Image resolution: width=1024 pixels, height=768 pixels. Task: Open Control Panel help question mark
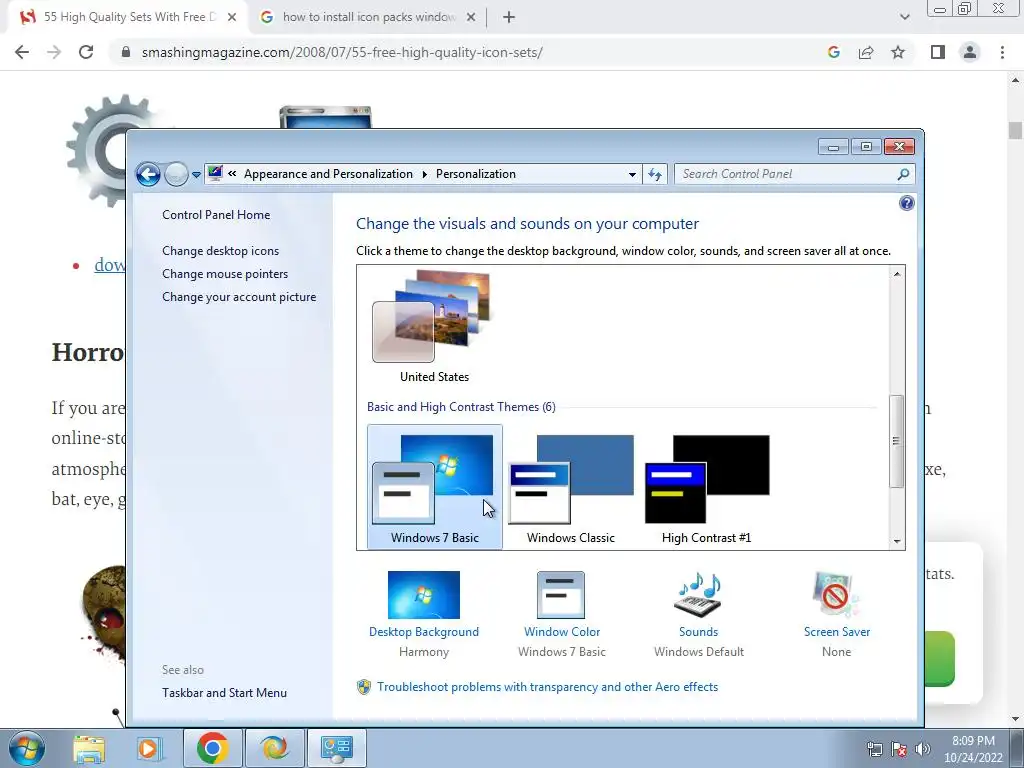[906, 203]
